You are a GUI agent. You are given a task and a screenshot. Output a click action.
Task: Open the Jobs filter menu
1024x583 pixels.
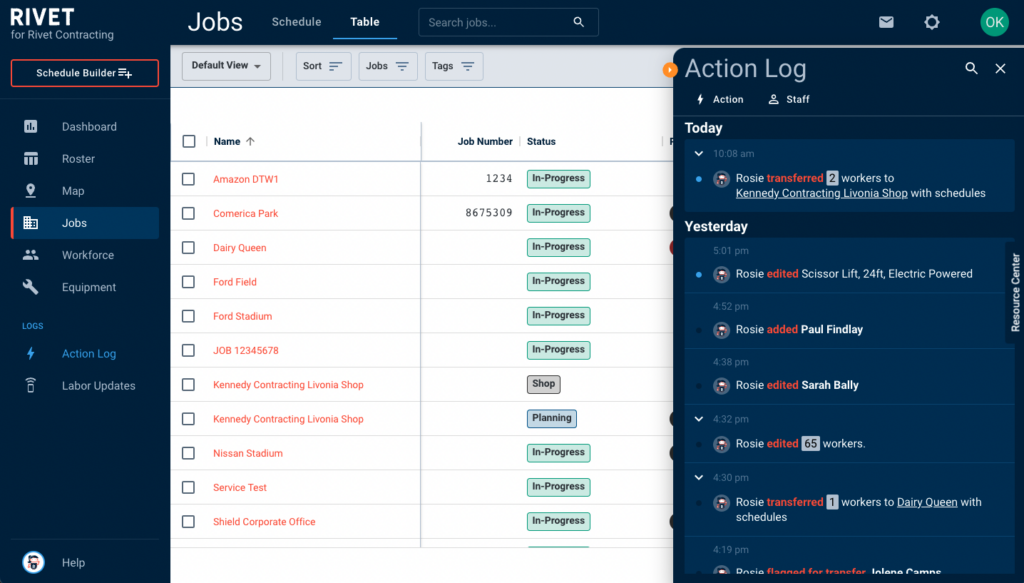click(x=388, y=66)
